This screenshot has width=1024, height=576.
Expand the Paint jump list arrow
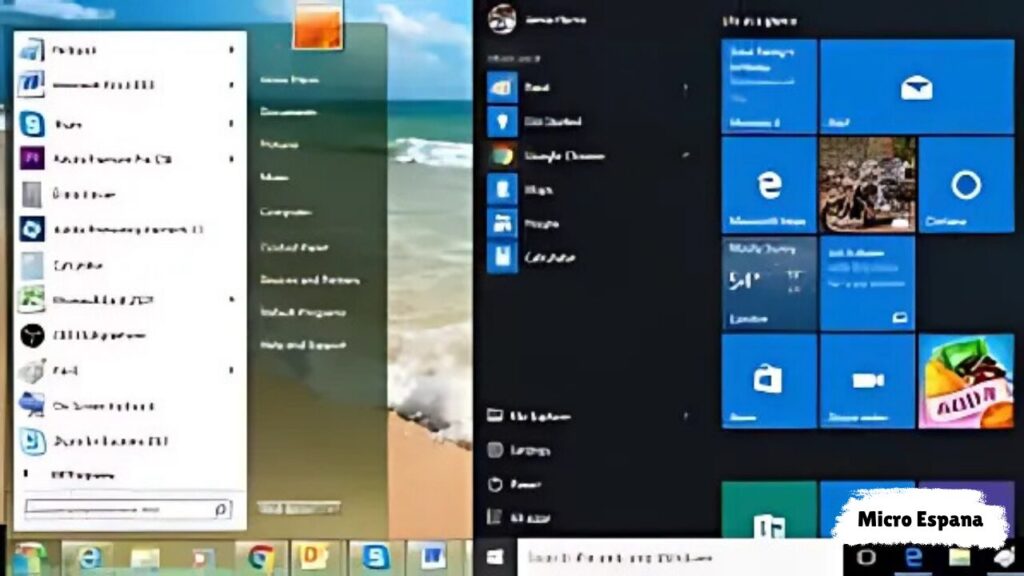[231, 370]
